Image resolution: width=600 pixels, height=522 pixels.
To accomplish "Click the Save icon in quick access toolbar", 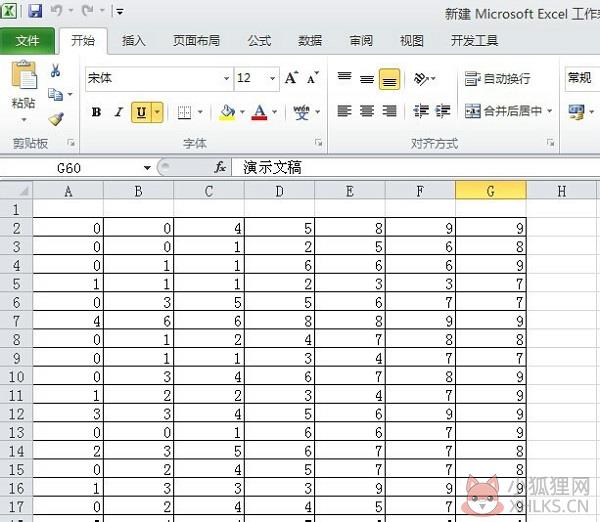I will [x=35, y=11].
